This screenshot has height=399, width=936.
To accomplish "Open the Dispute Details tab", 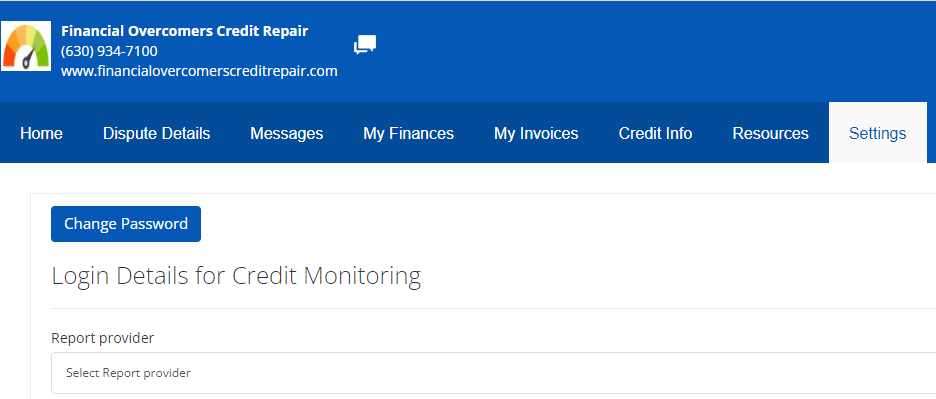I will pos(156,133).
